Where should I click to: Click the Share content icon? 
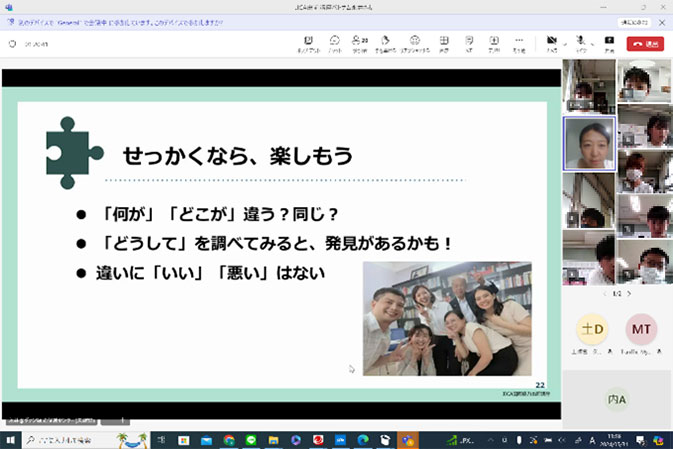click(x=609, y=44)
